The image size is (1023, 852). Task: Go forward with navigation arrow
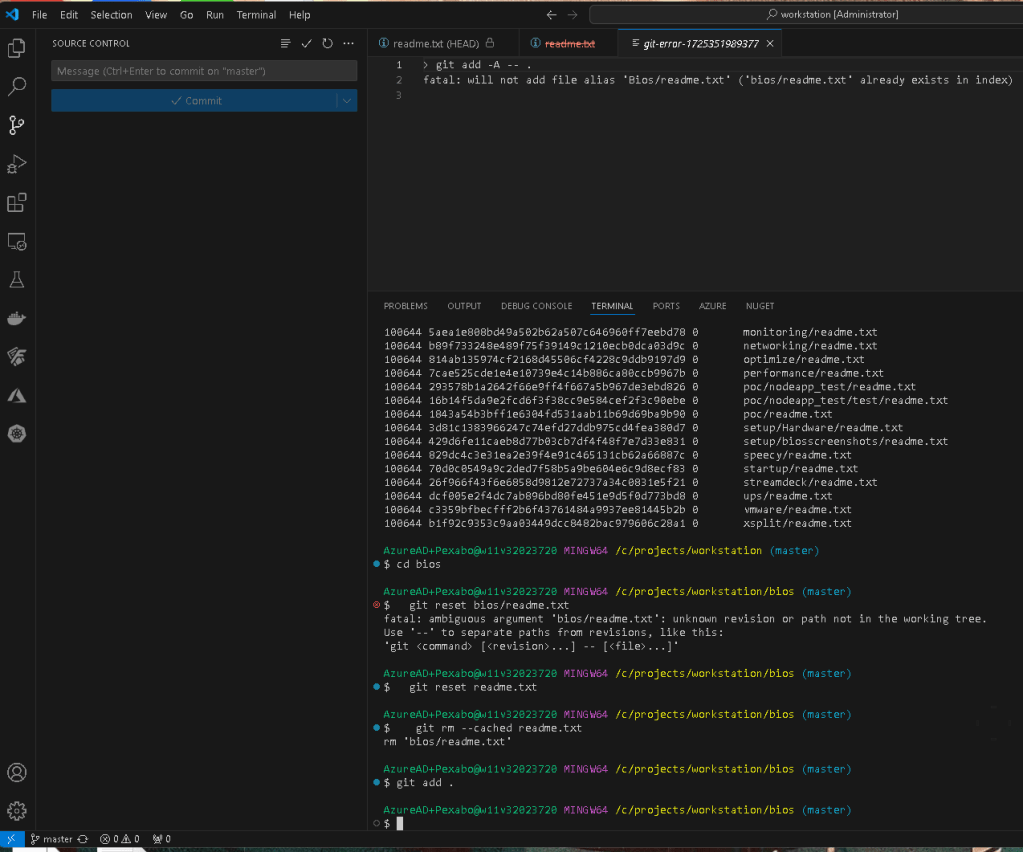coord(572,14)
